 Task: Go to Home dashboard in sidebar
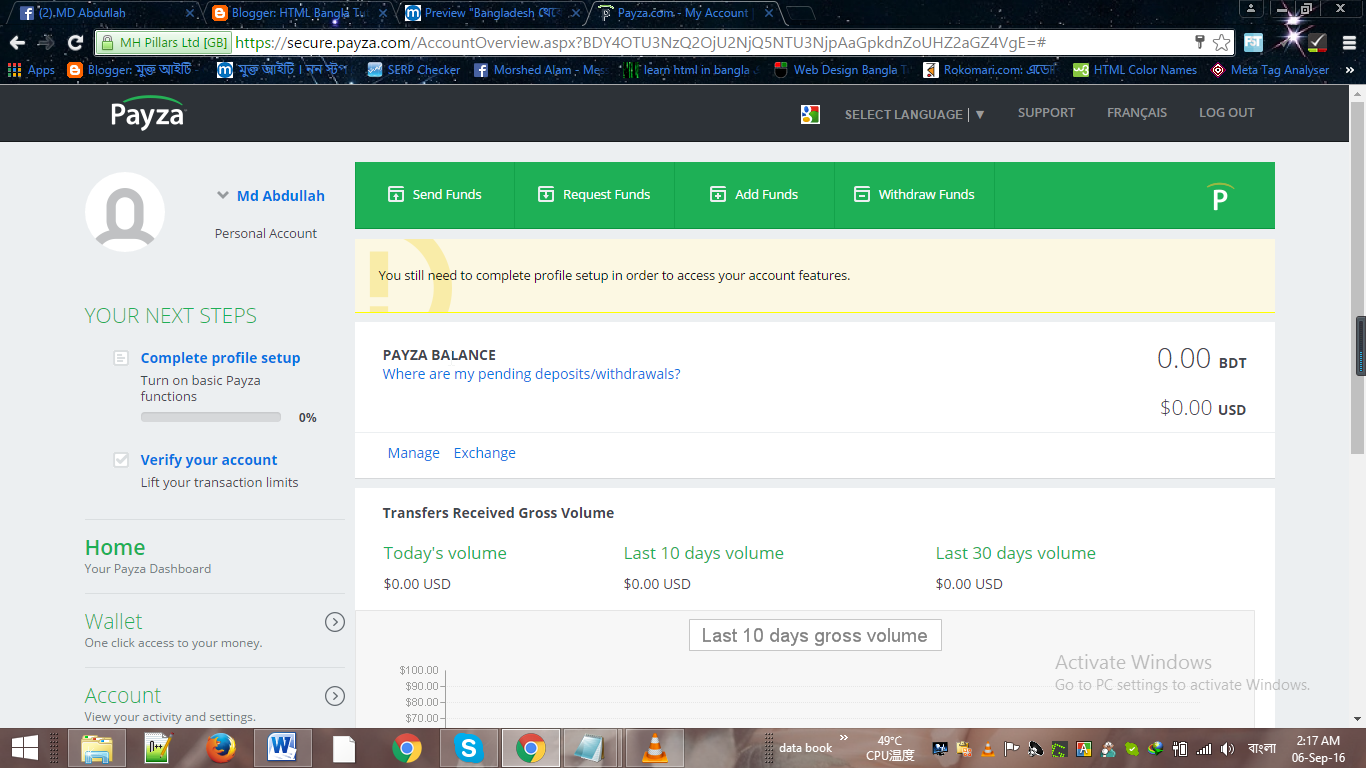(x=115, y=548)
